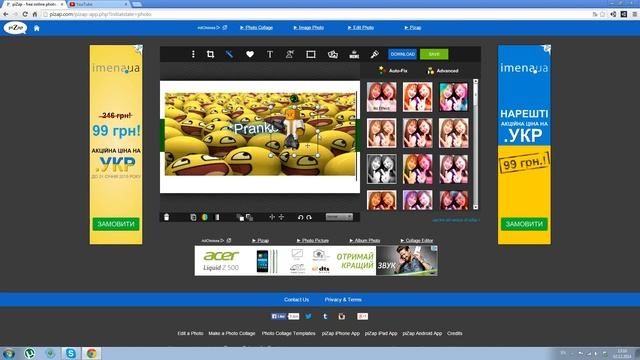Select the Crop tool
This screenshot has width=640, height=360.
210,54
